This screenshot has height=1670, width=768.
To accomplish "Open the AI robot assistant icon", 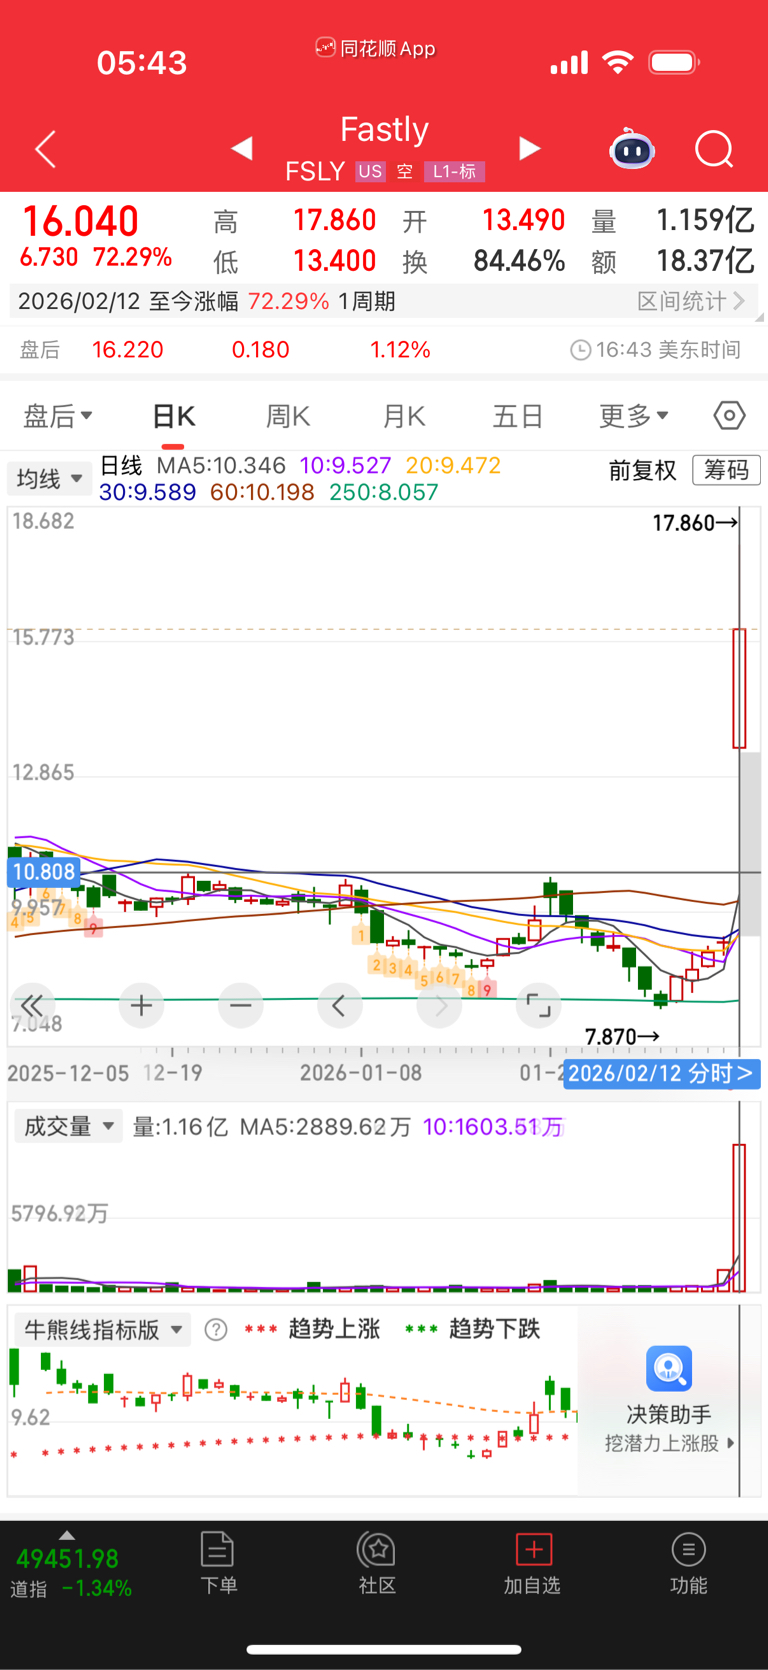I will 632,149.
